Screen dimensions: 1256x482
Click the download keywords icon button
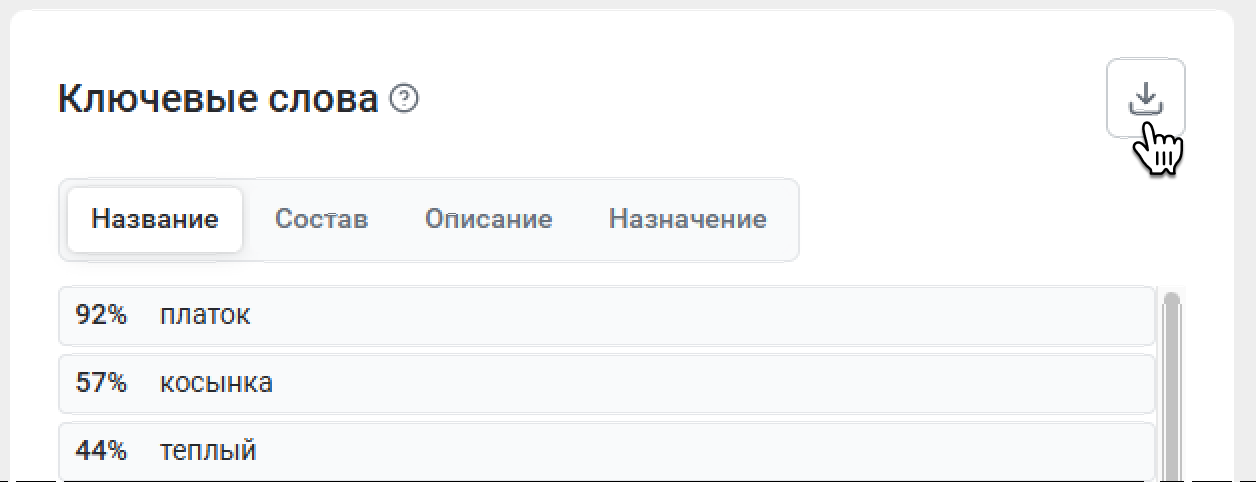[x=1145, y=98]
